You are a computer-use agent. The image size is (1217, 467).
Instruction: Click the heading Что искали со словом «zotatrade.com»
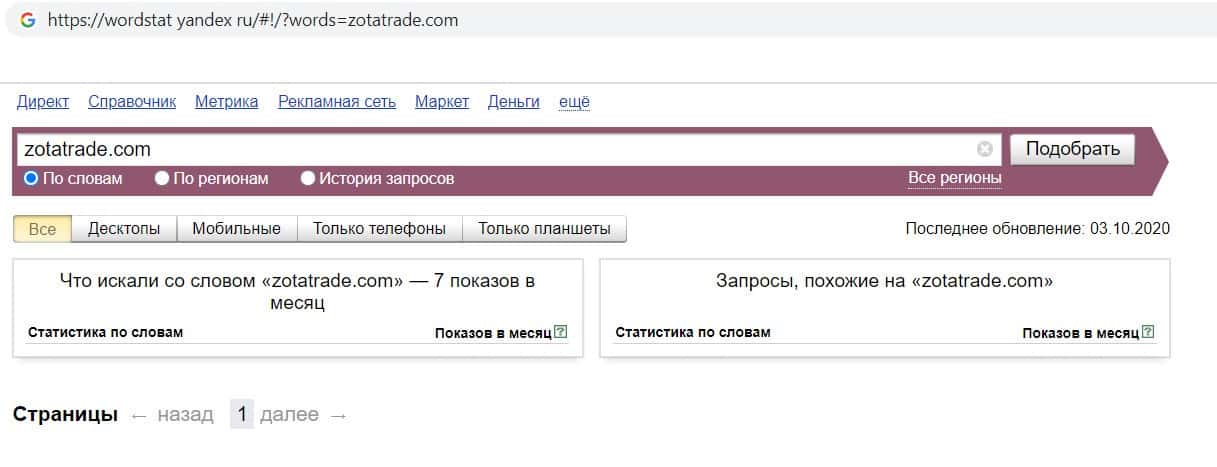click(298, 291)
